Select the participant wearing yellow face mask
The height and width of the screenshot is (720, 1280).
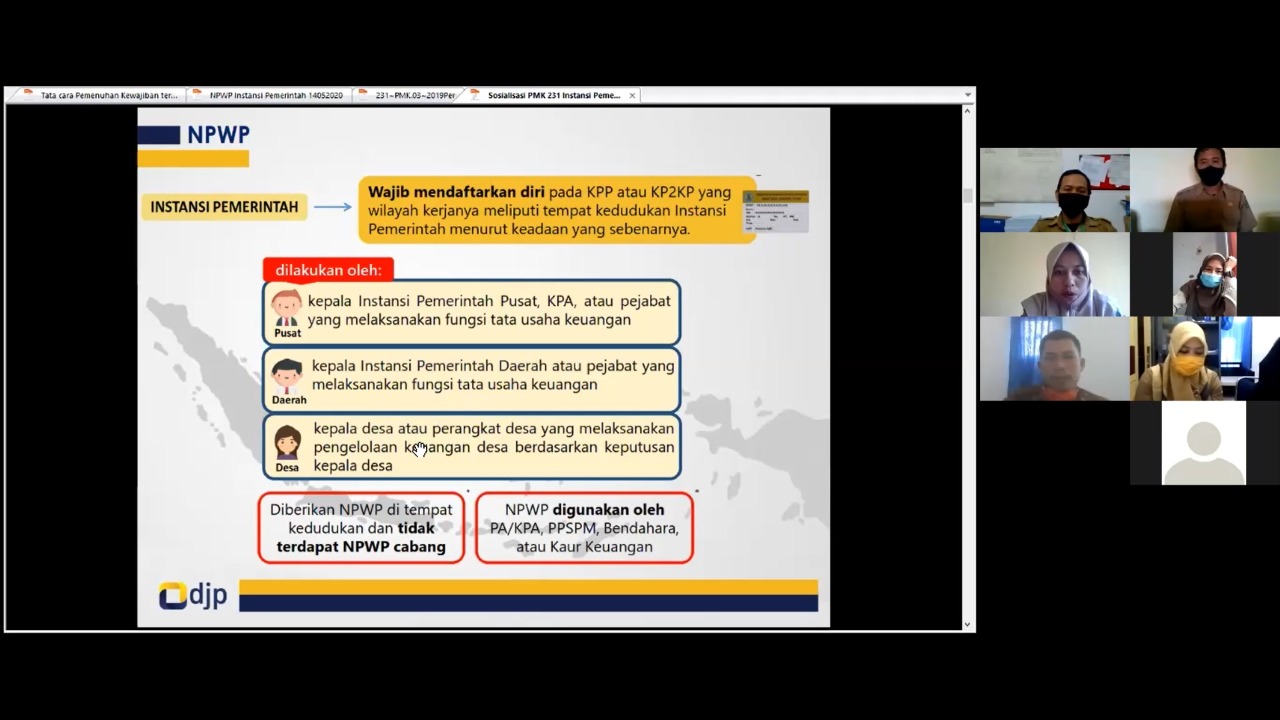pos(1186,360)
